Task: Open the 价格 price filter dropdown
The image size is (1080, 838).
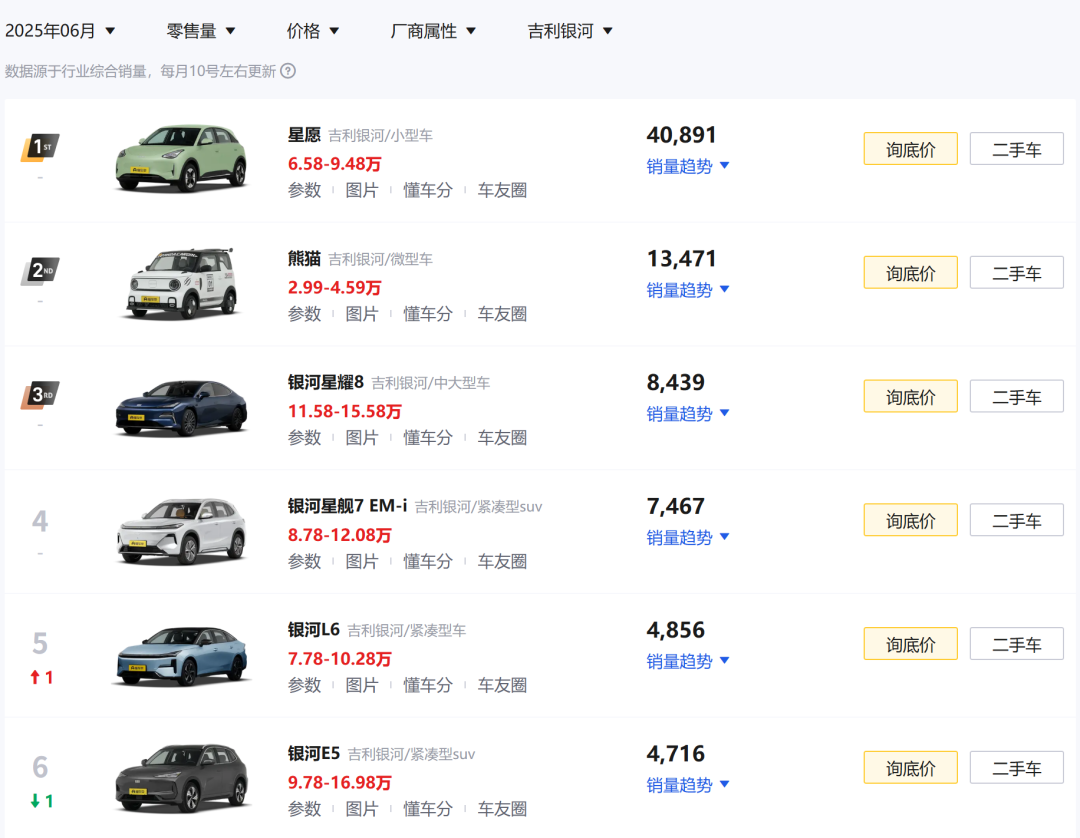Action: (x=313, y=31)
